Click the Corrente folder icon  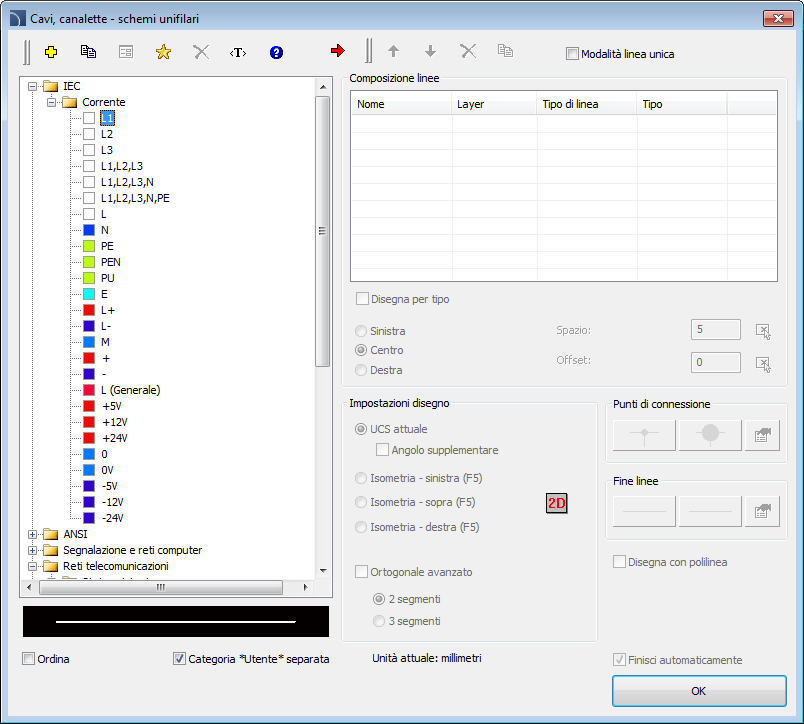coord(70,102)
